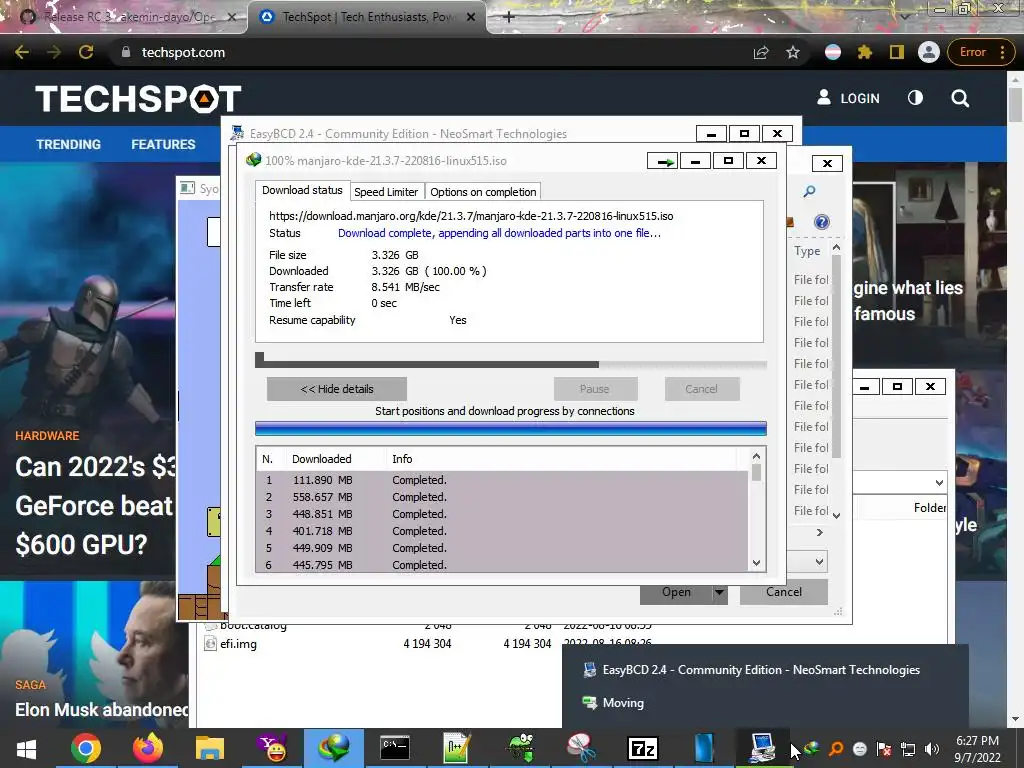Screen dimensions: 1024x768
Task: Click the Type column scroll-up arrow
Action: click(836, 248)
